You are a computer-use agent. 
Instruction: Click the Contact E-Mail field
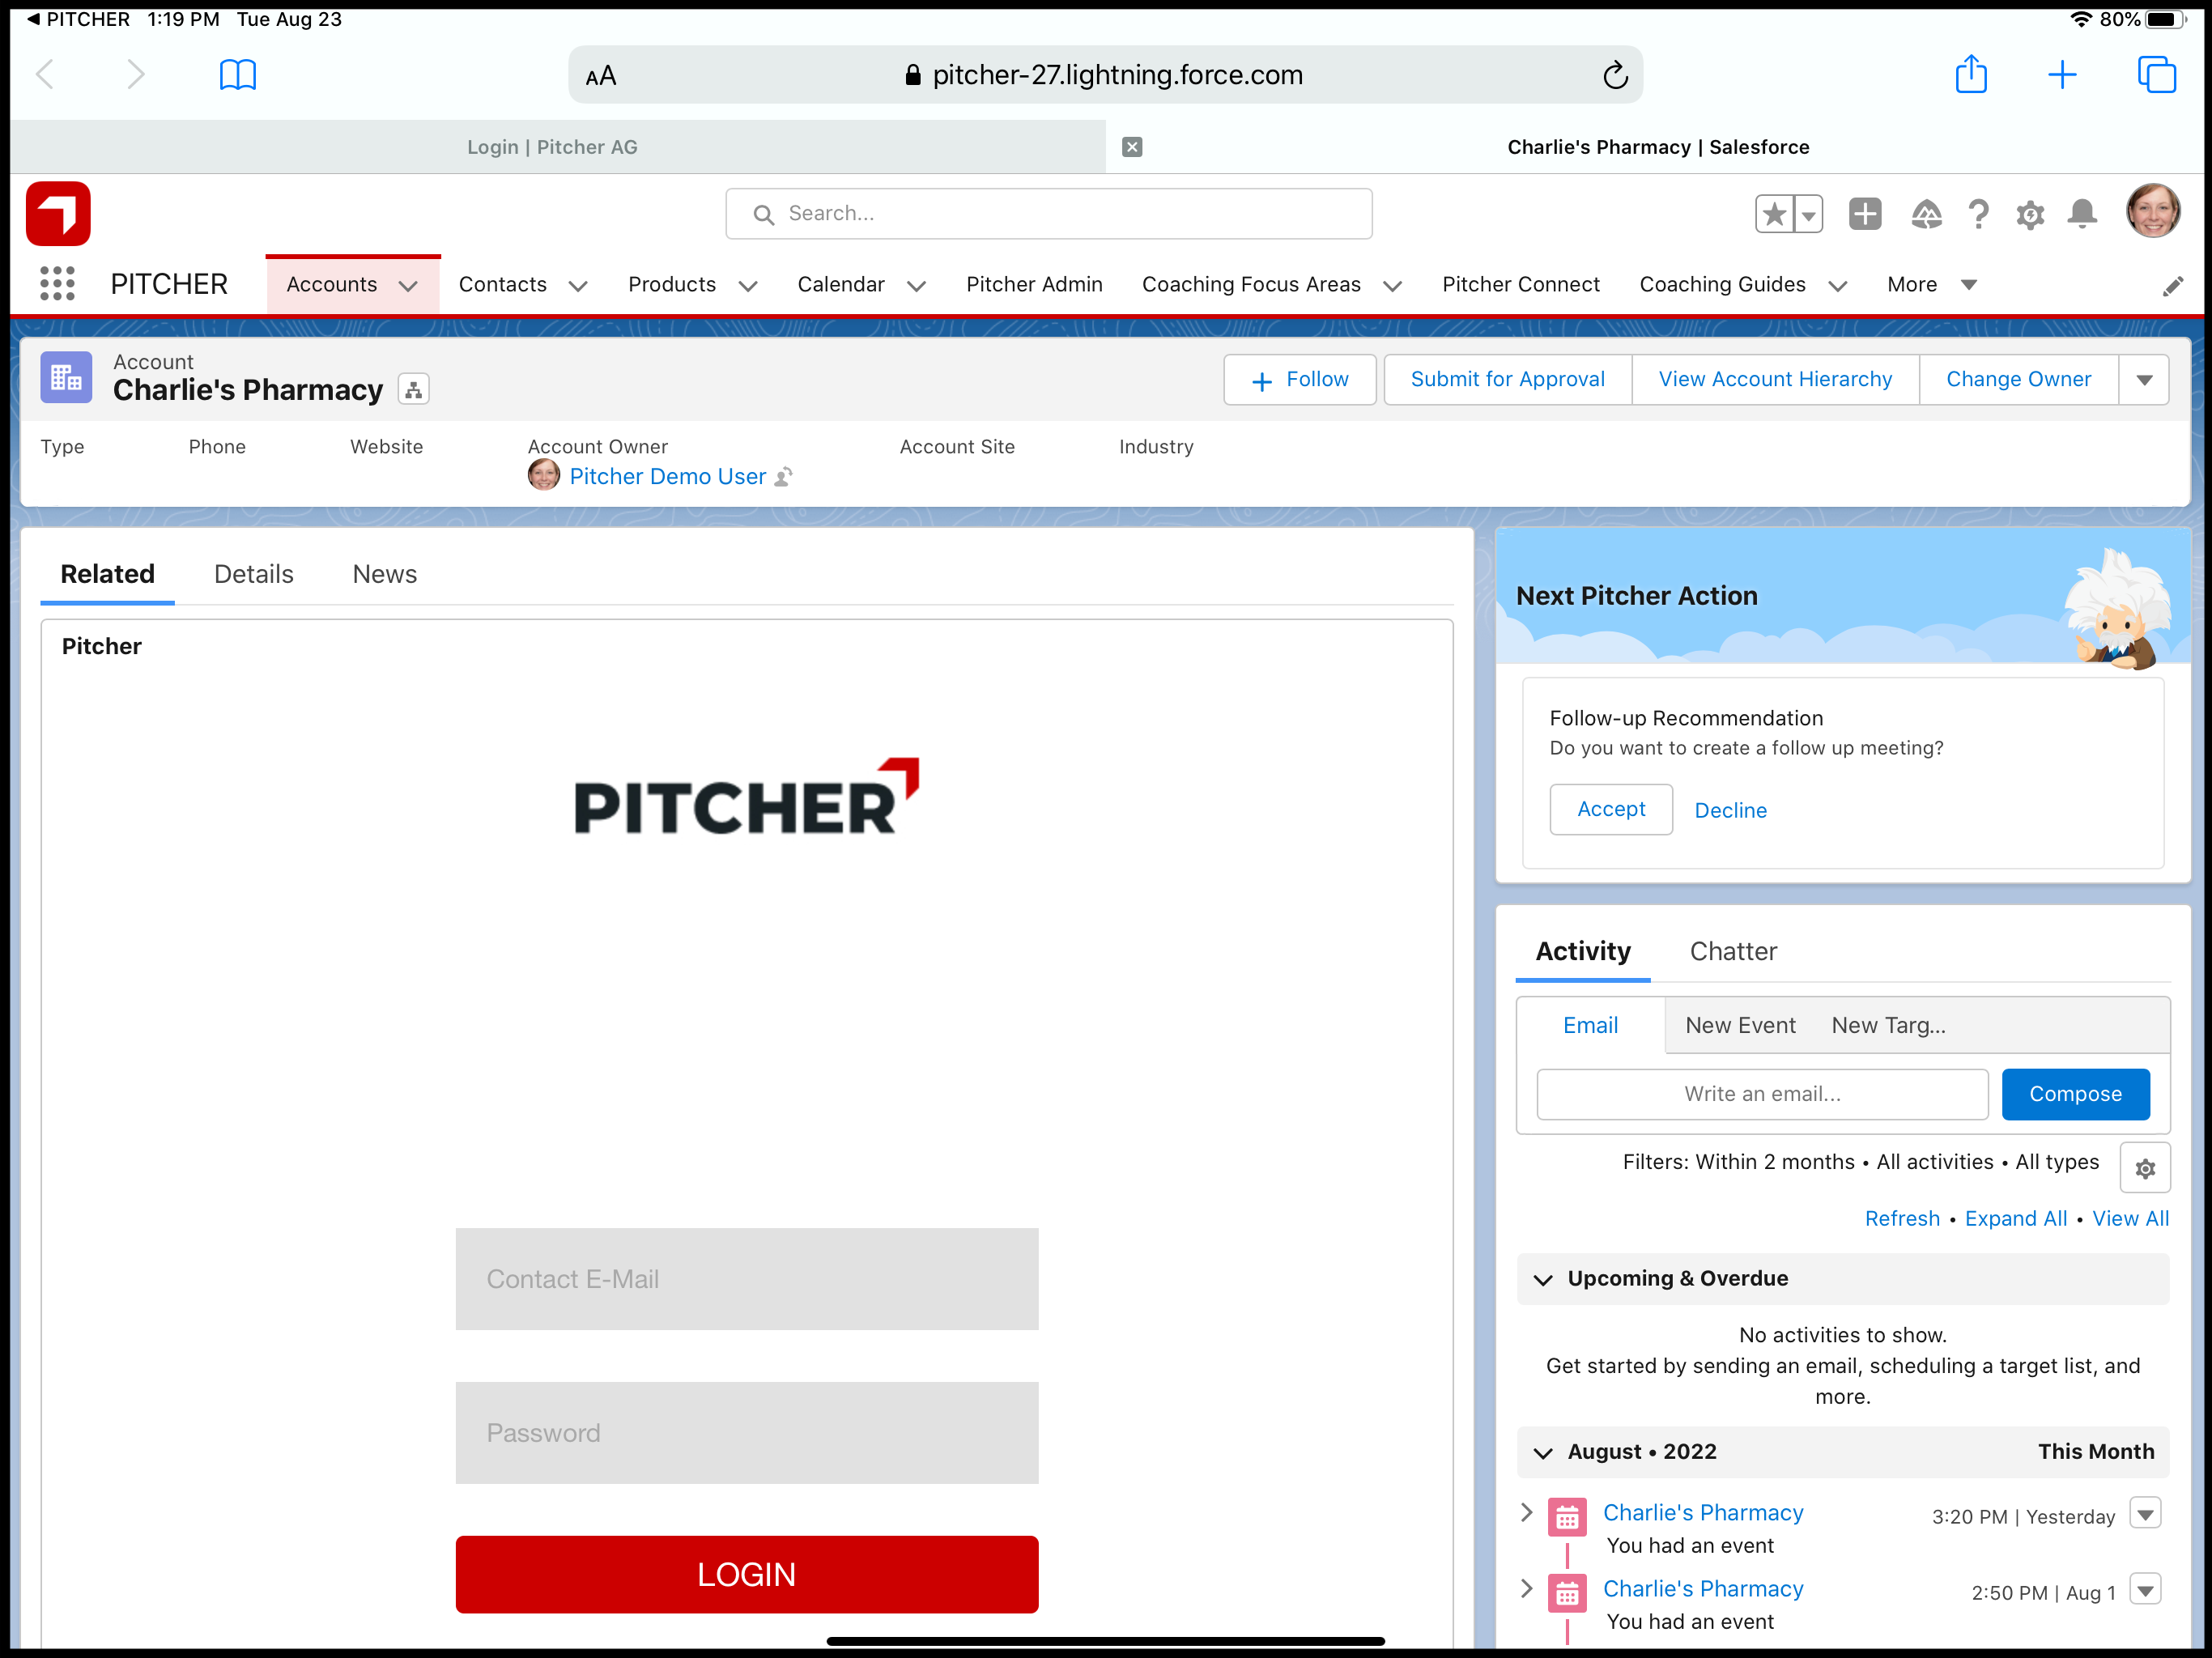pyautogui.click(x=746, y=1279)
